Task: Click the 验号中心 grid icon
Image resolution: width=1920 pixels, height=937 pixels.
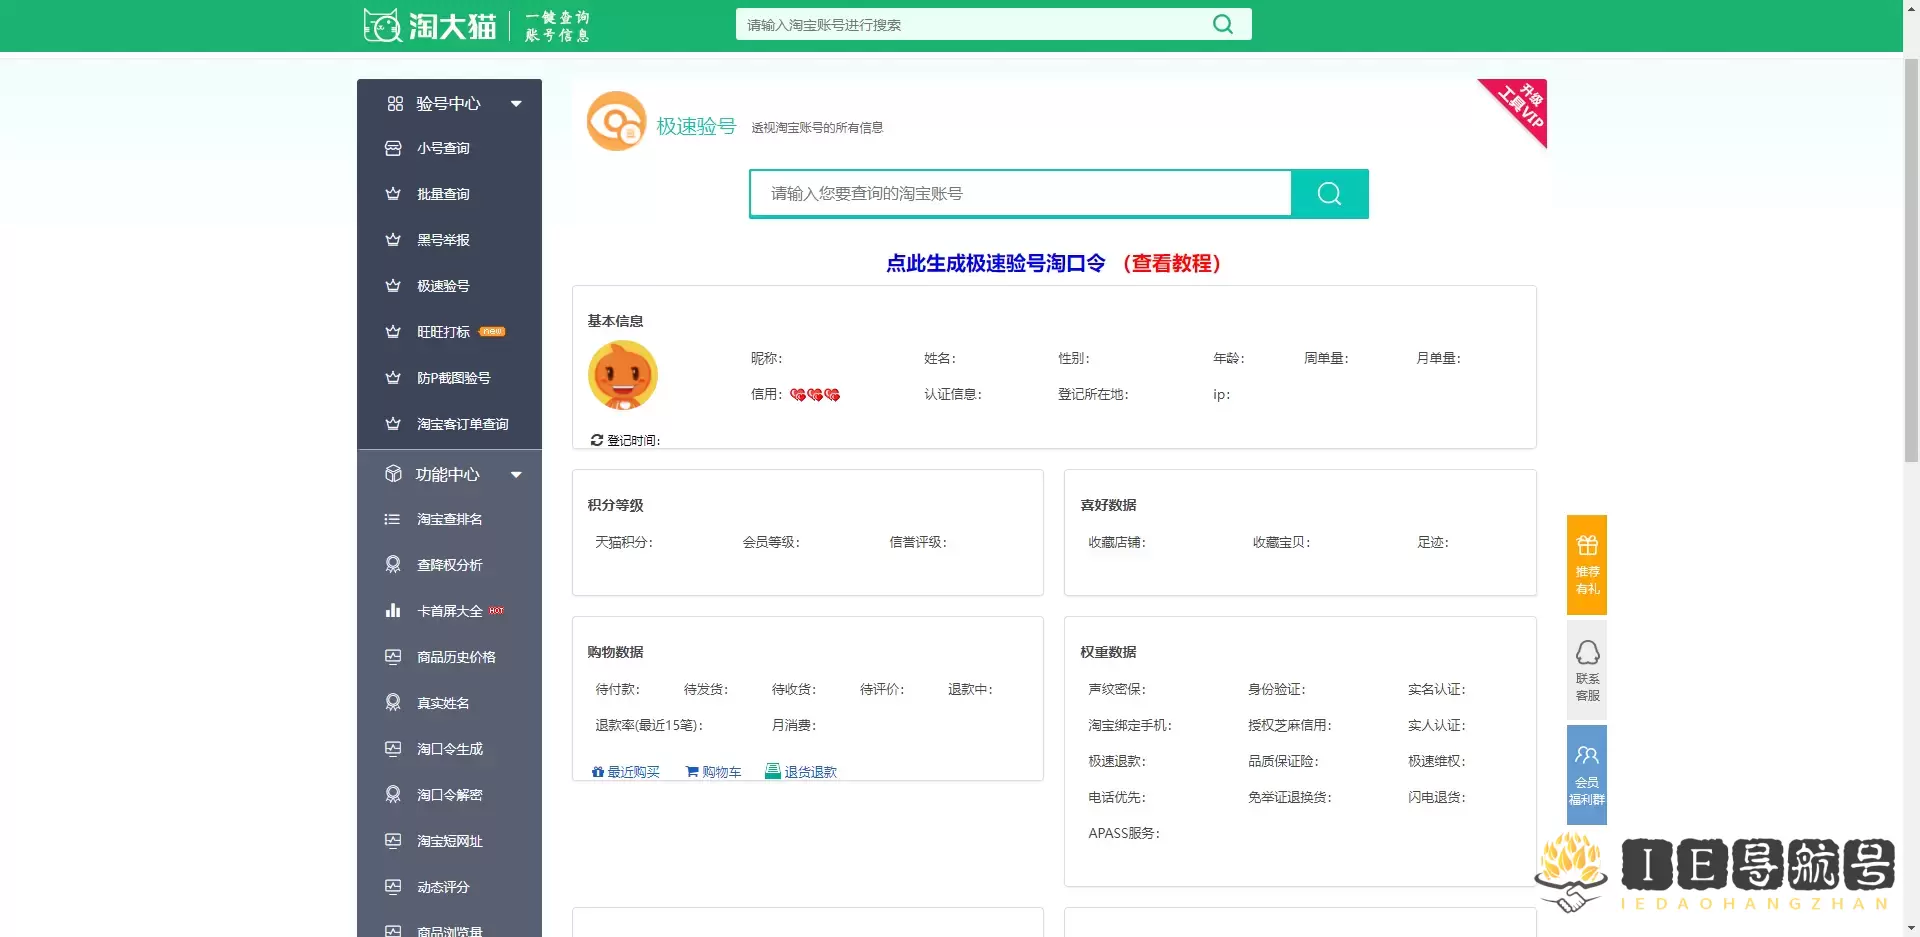Action: tap(395, 103)
